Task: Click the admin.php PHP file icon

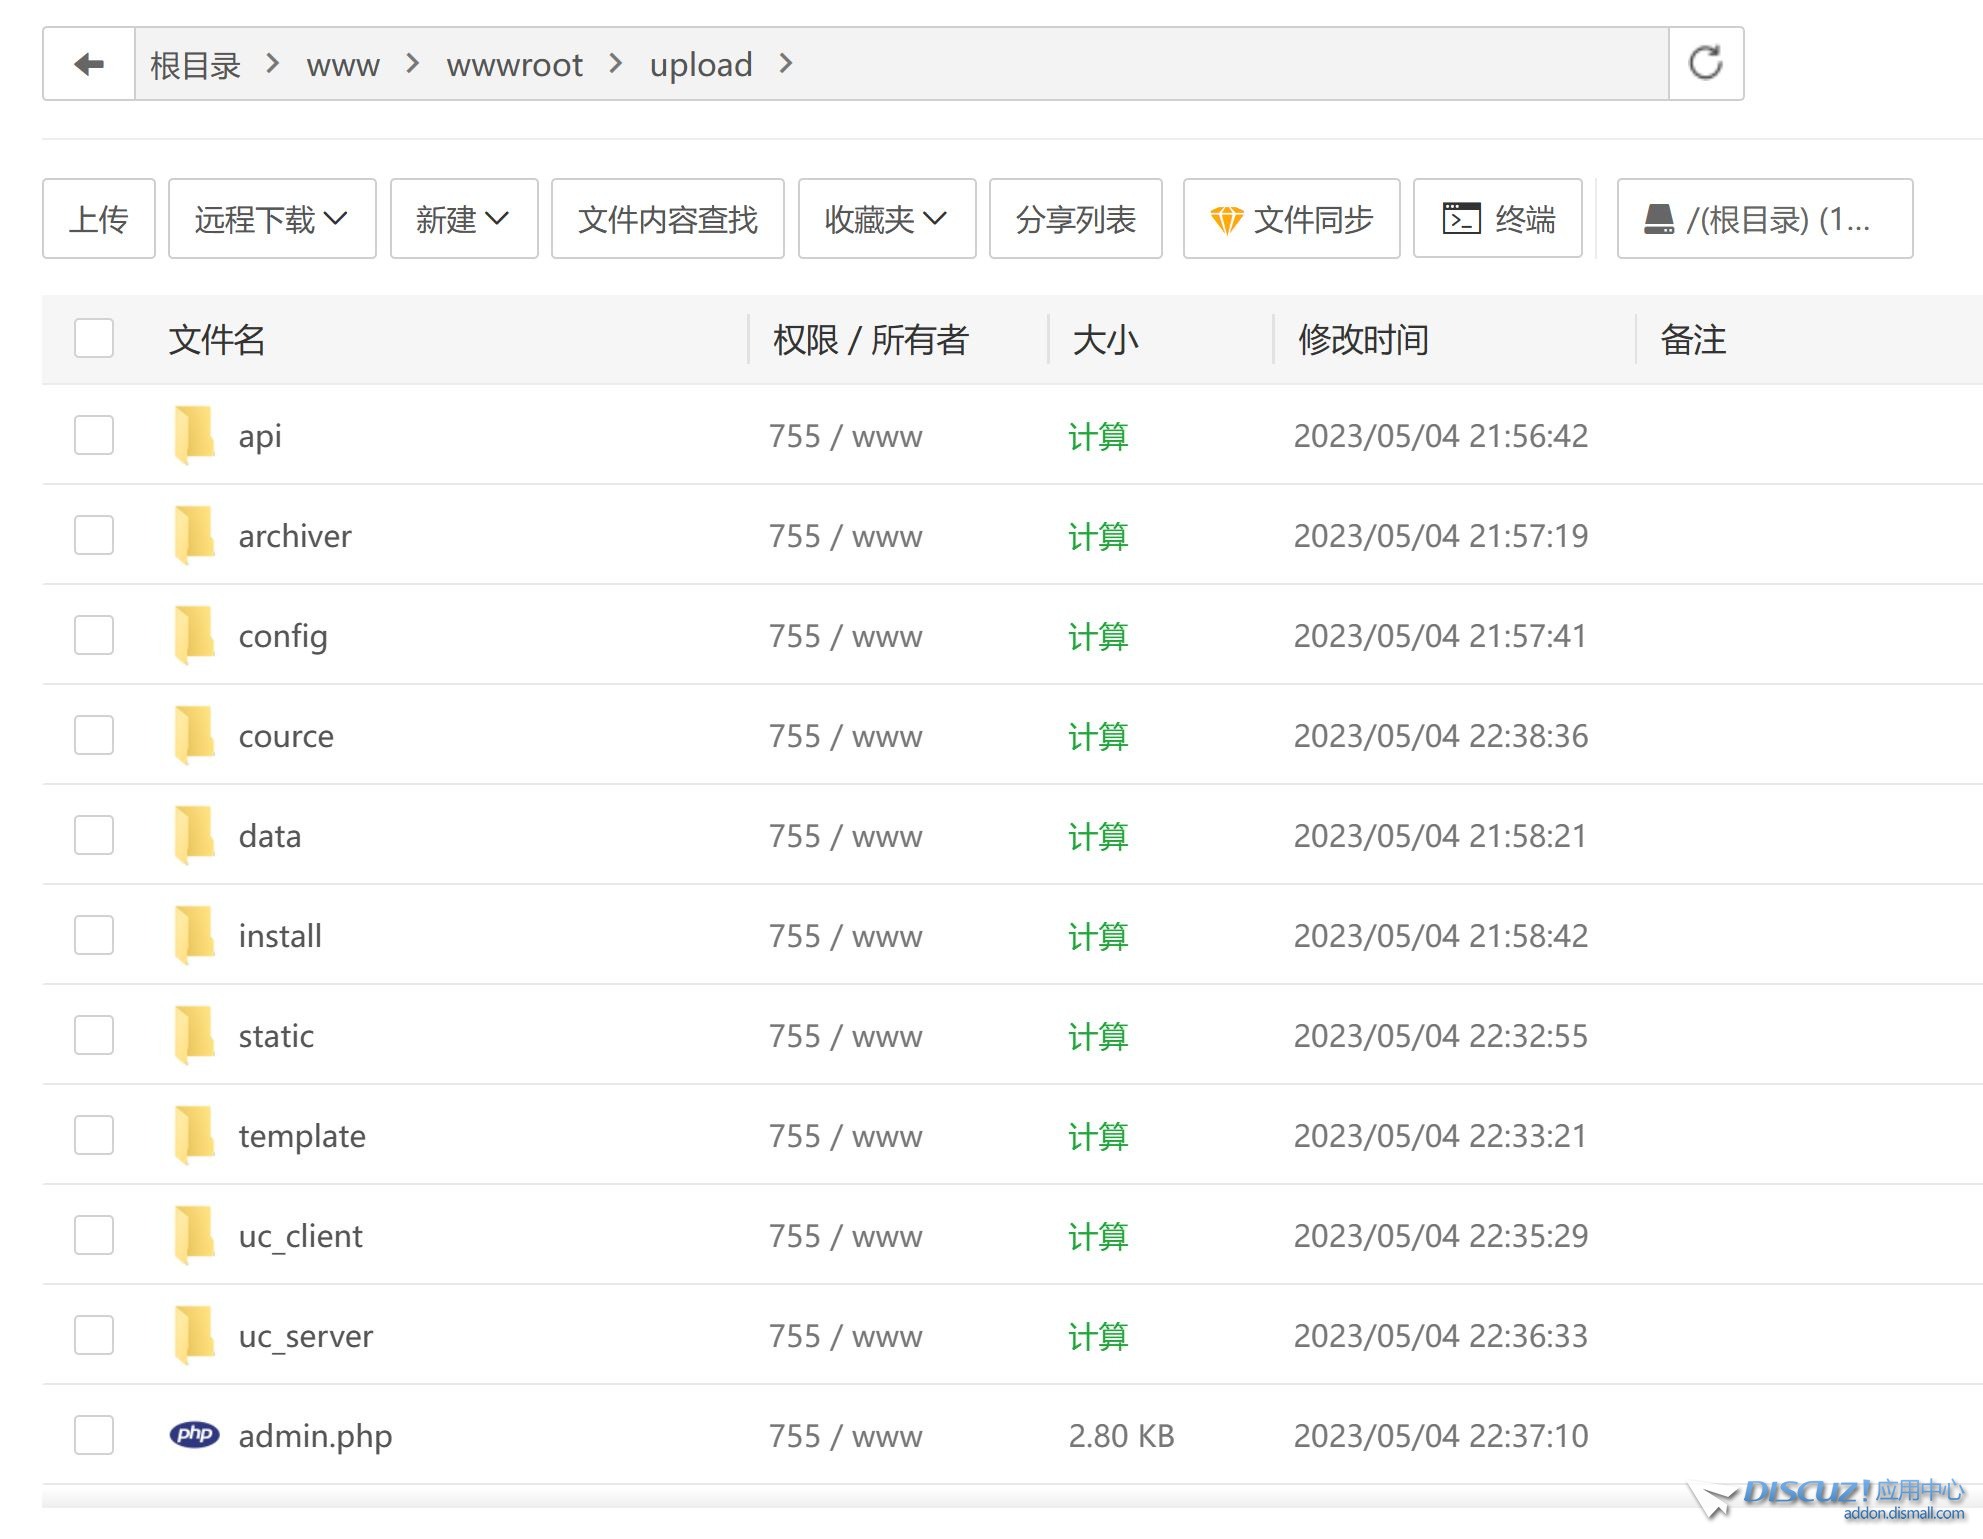Action: 194,1434
